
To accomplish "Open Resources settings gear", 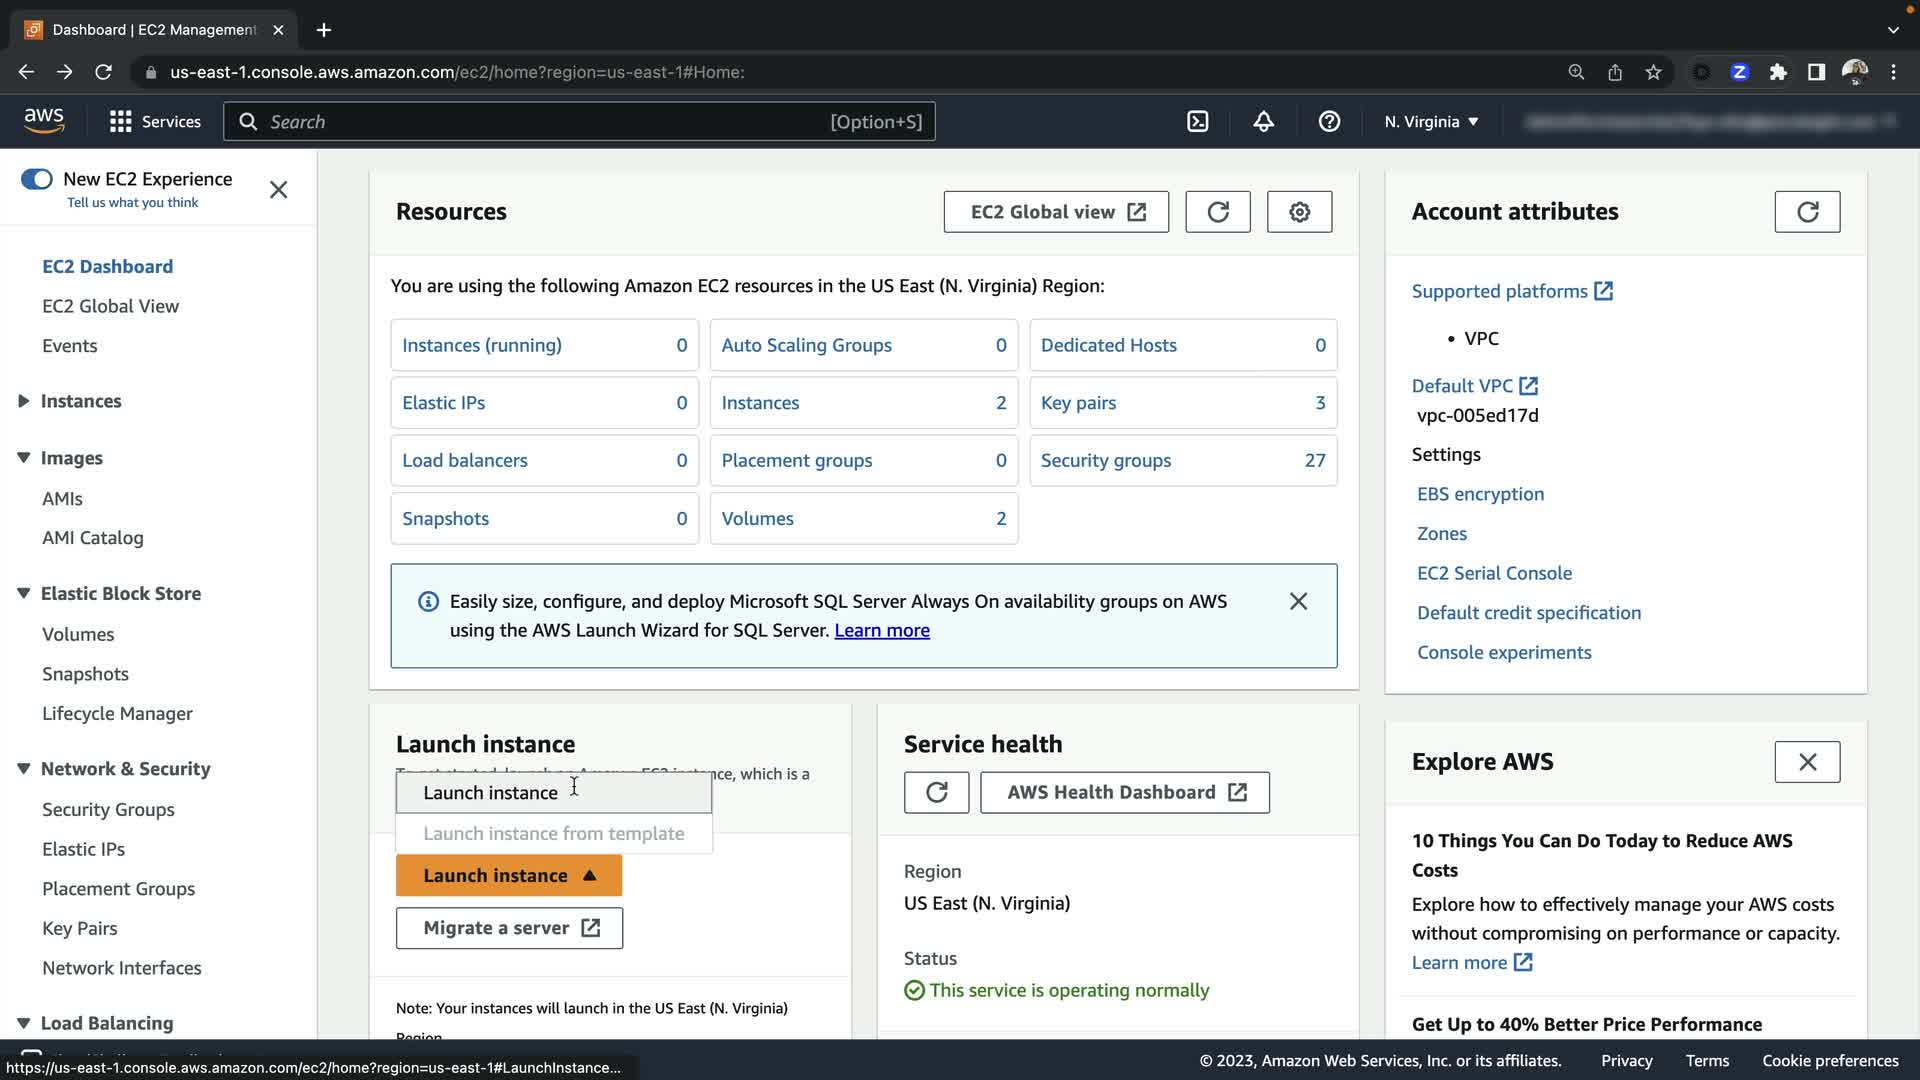I will tap(1299, 212).
